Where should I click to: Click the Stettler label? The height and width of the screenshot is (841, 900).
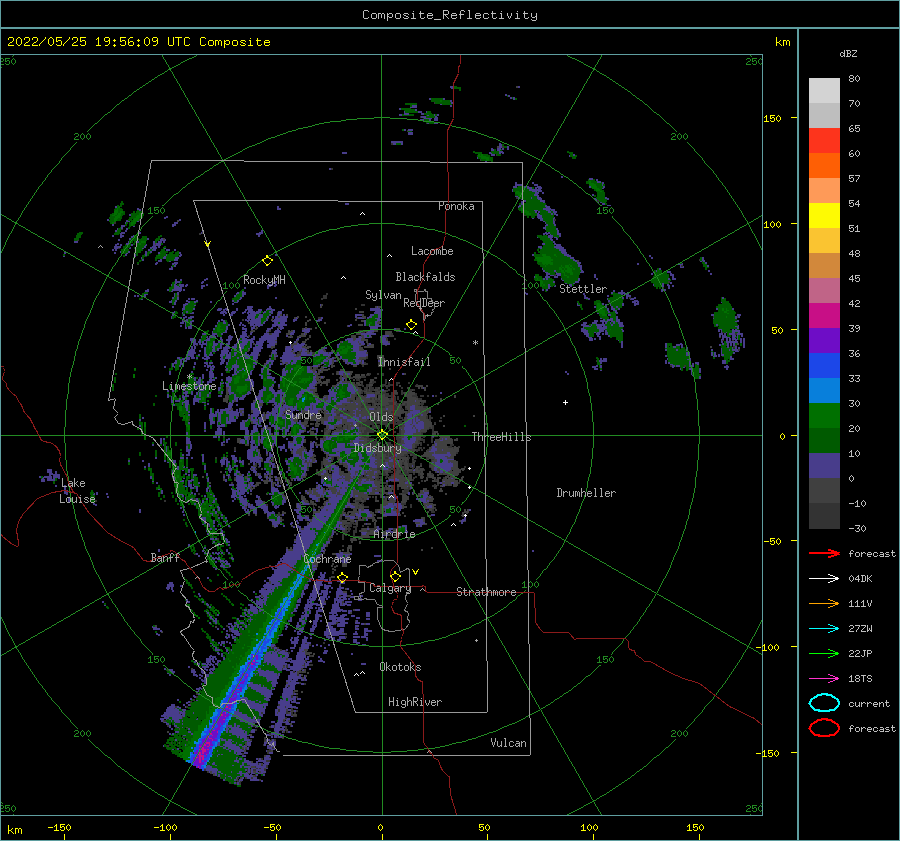(x=583, y=289)
